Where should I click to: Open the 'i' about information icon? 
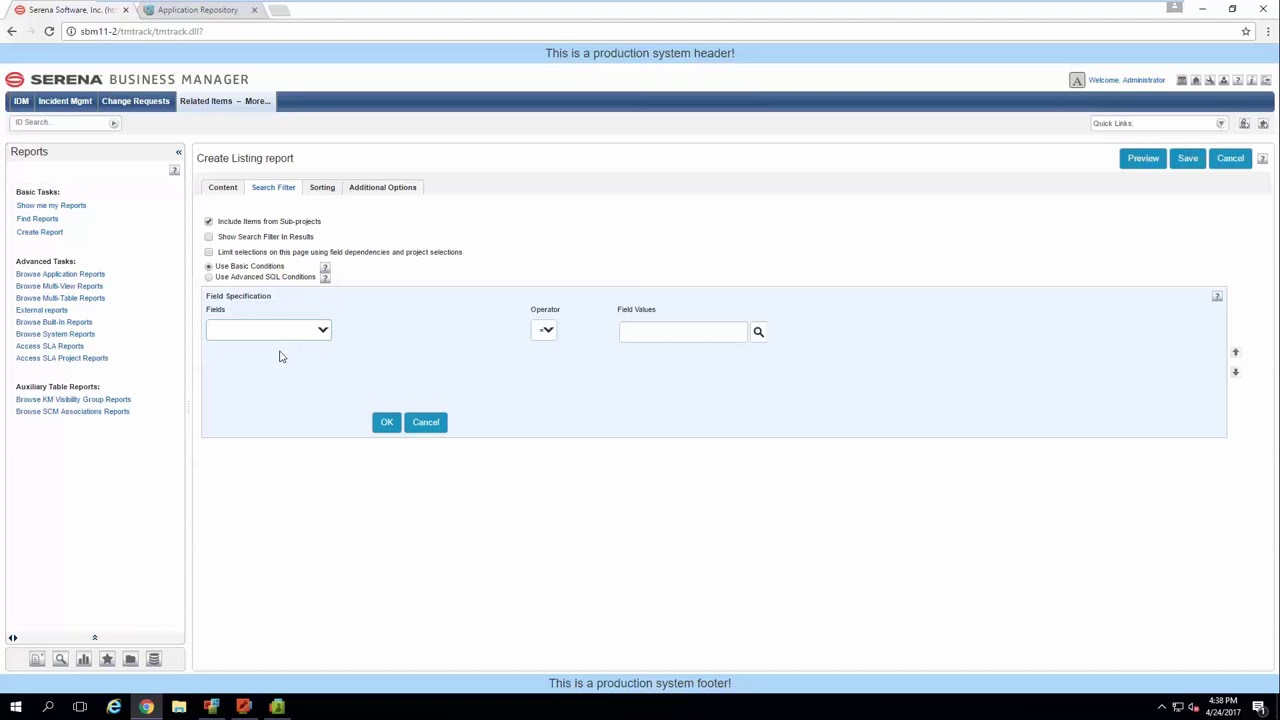coord(1252,80)
